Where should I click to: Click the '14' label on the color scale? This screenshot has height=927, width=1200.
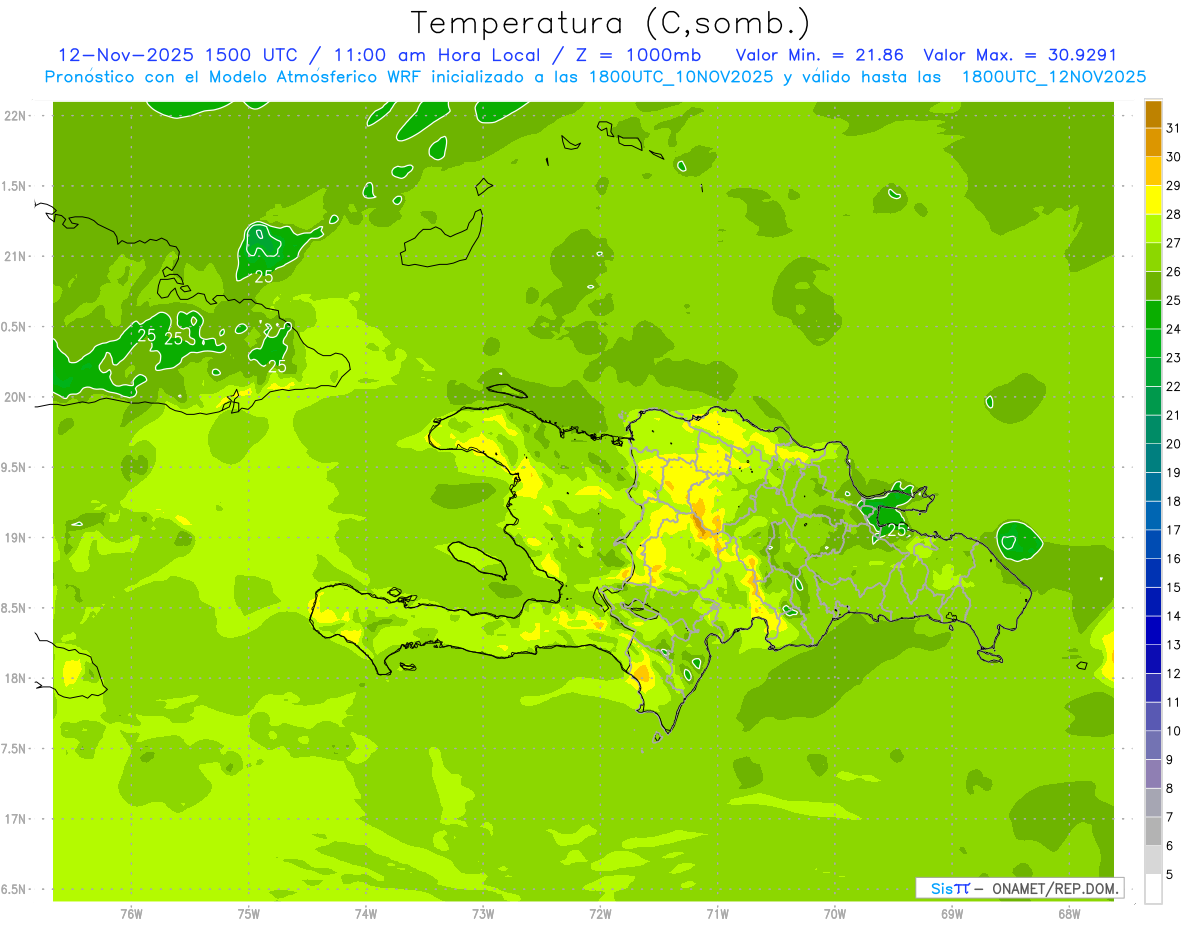point(1174,616)
